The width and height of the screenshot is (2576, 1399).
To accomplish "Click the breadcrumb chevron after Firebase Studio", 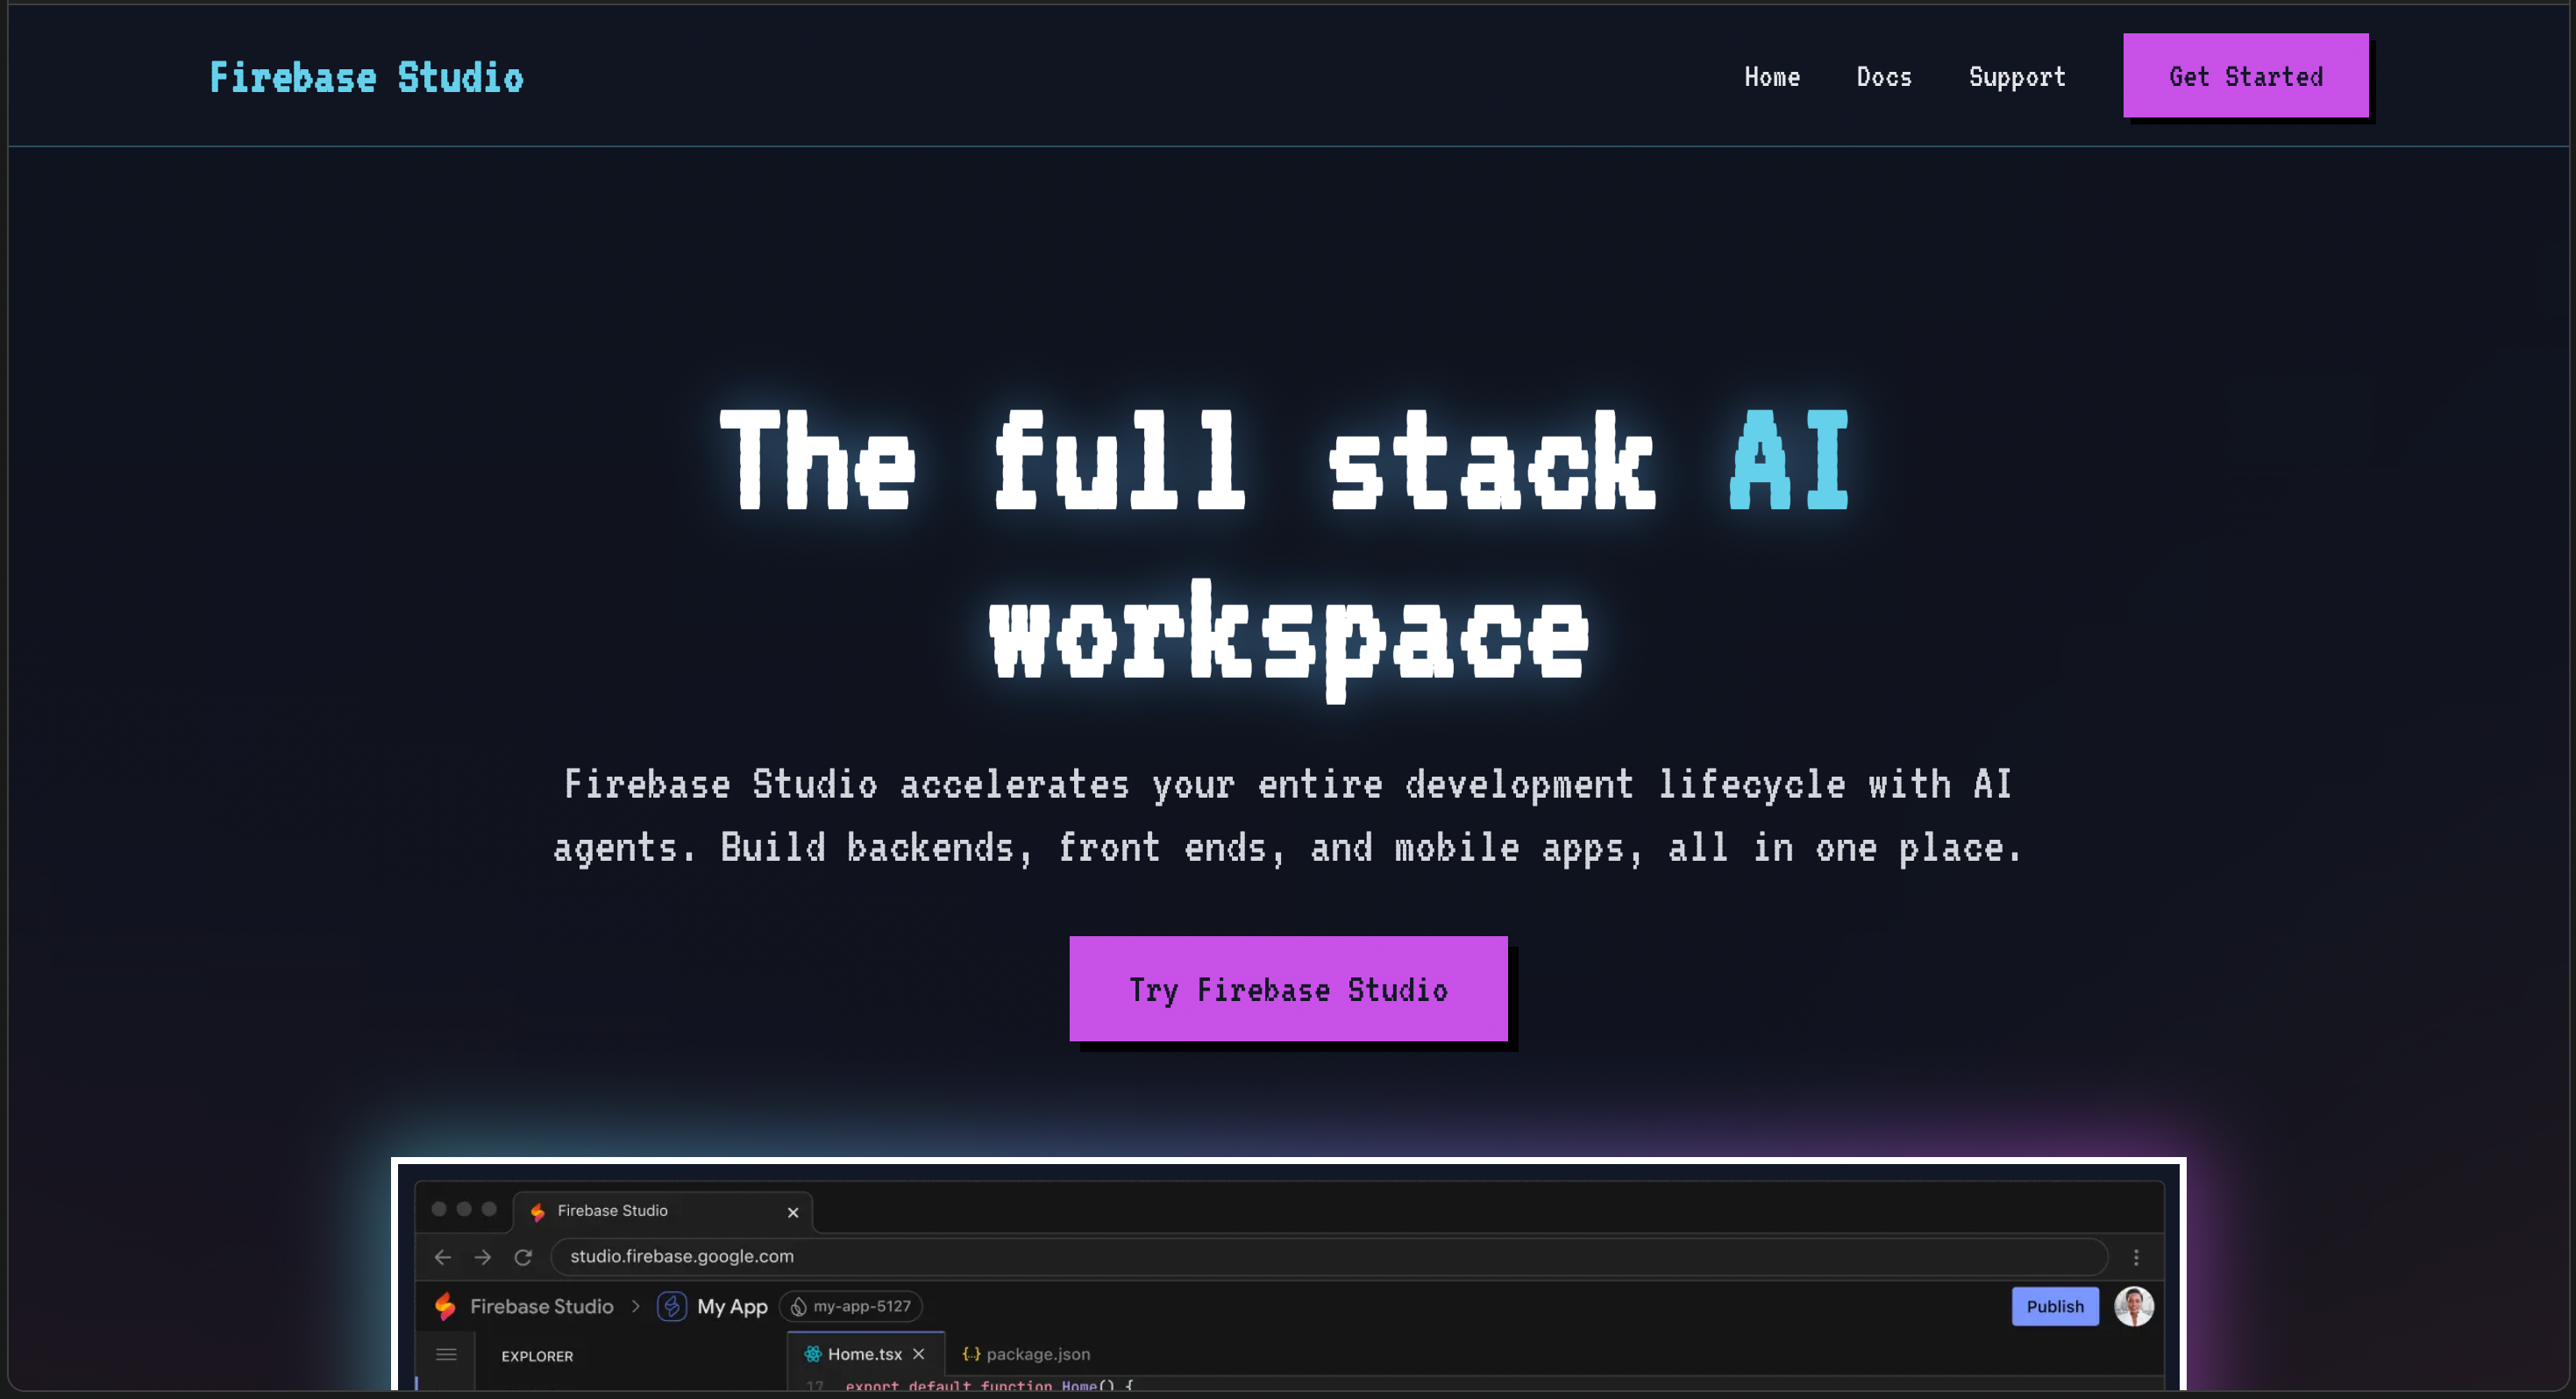I will (635, 1306).
